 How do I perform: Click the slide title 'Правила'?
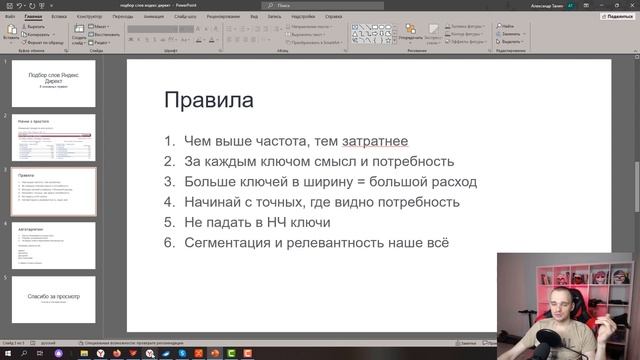tap(209, 100)
